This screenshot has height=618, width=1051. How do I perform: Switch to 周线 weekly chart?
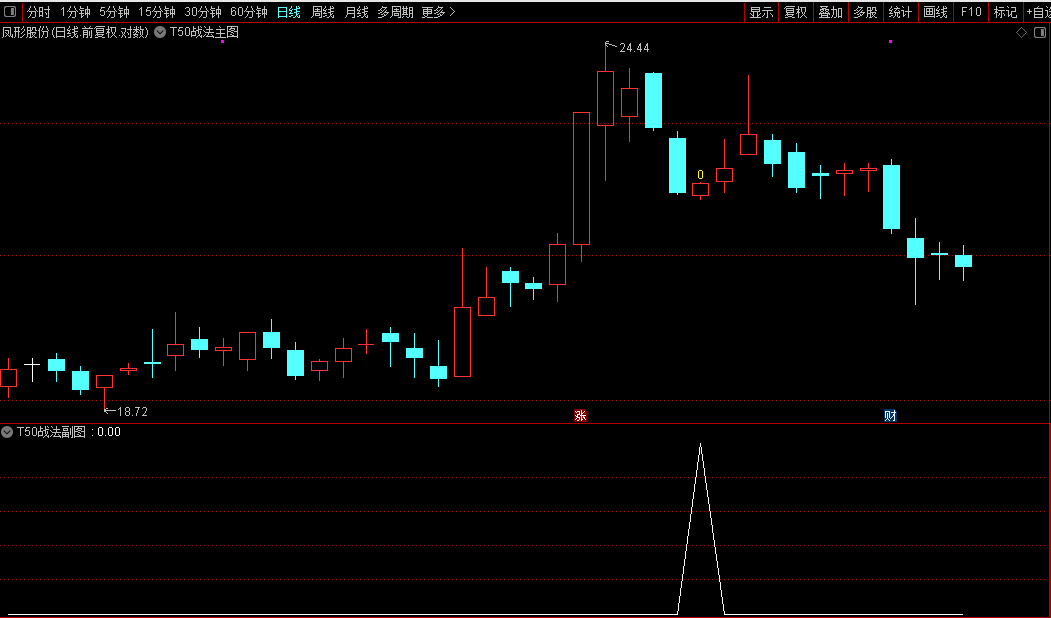click(x=323, y=12)
